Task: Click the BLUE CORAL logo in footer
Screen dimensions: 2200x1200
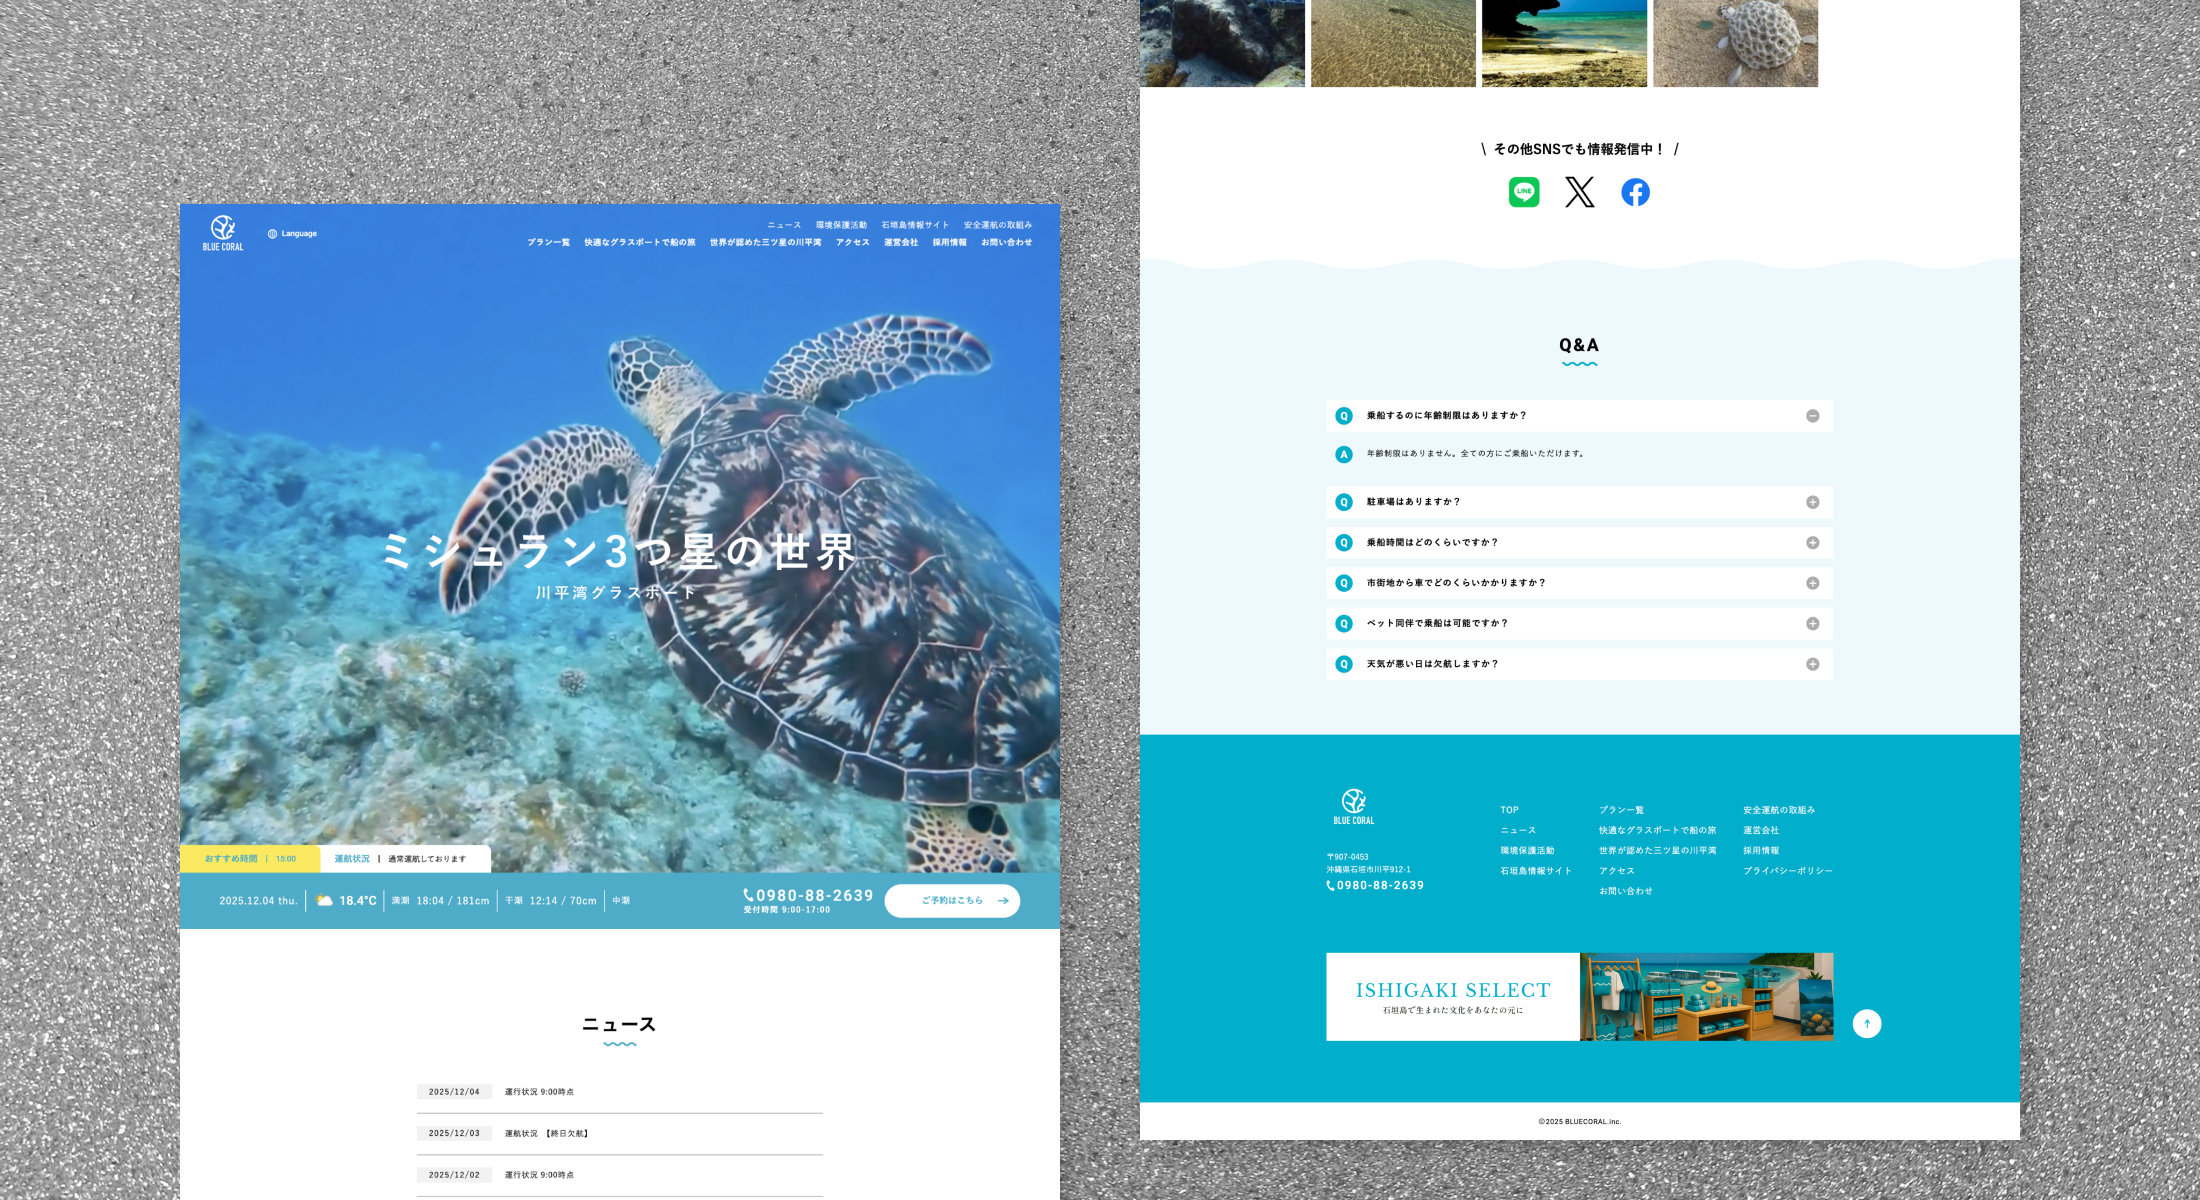Action: click(x=1354, y=802)
